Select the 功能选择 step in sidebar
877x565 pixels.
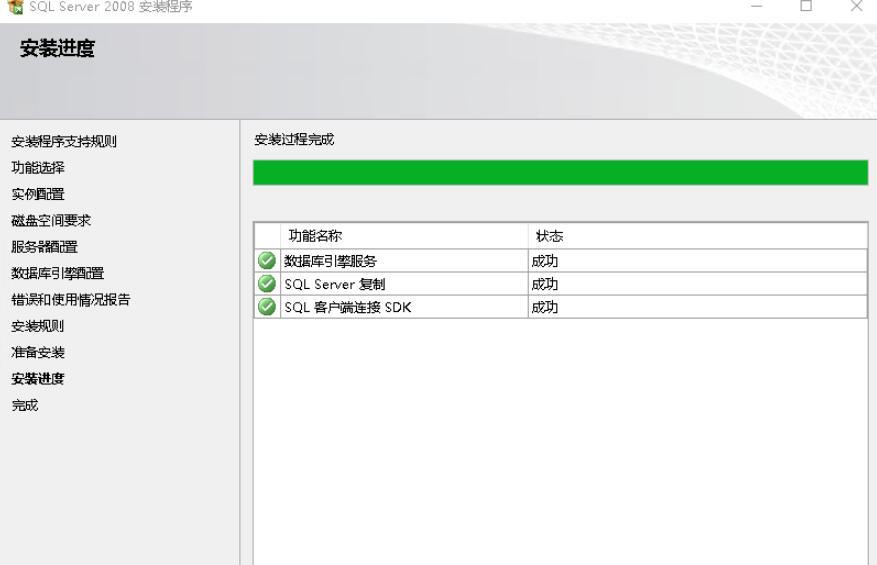(37, 168)
